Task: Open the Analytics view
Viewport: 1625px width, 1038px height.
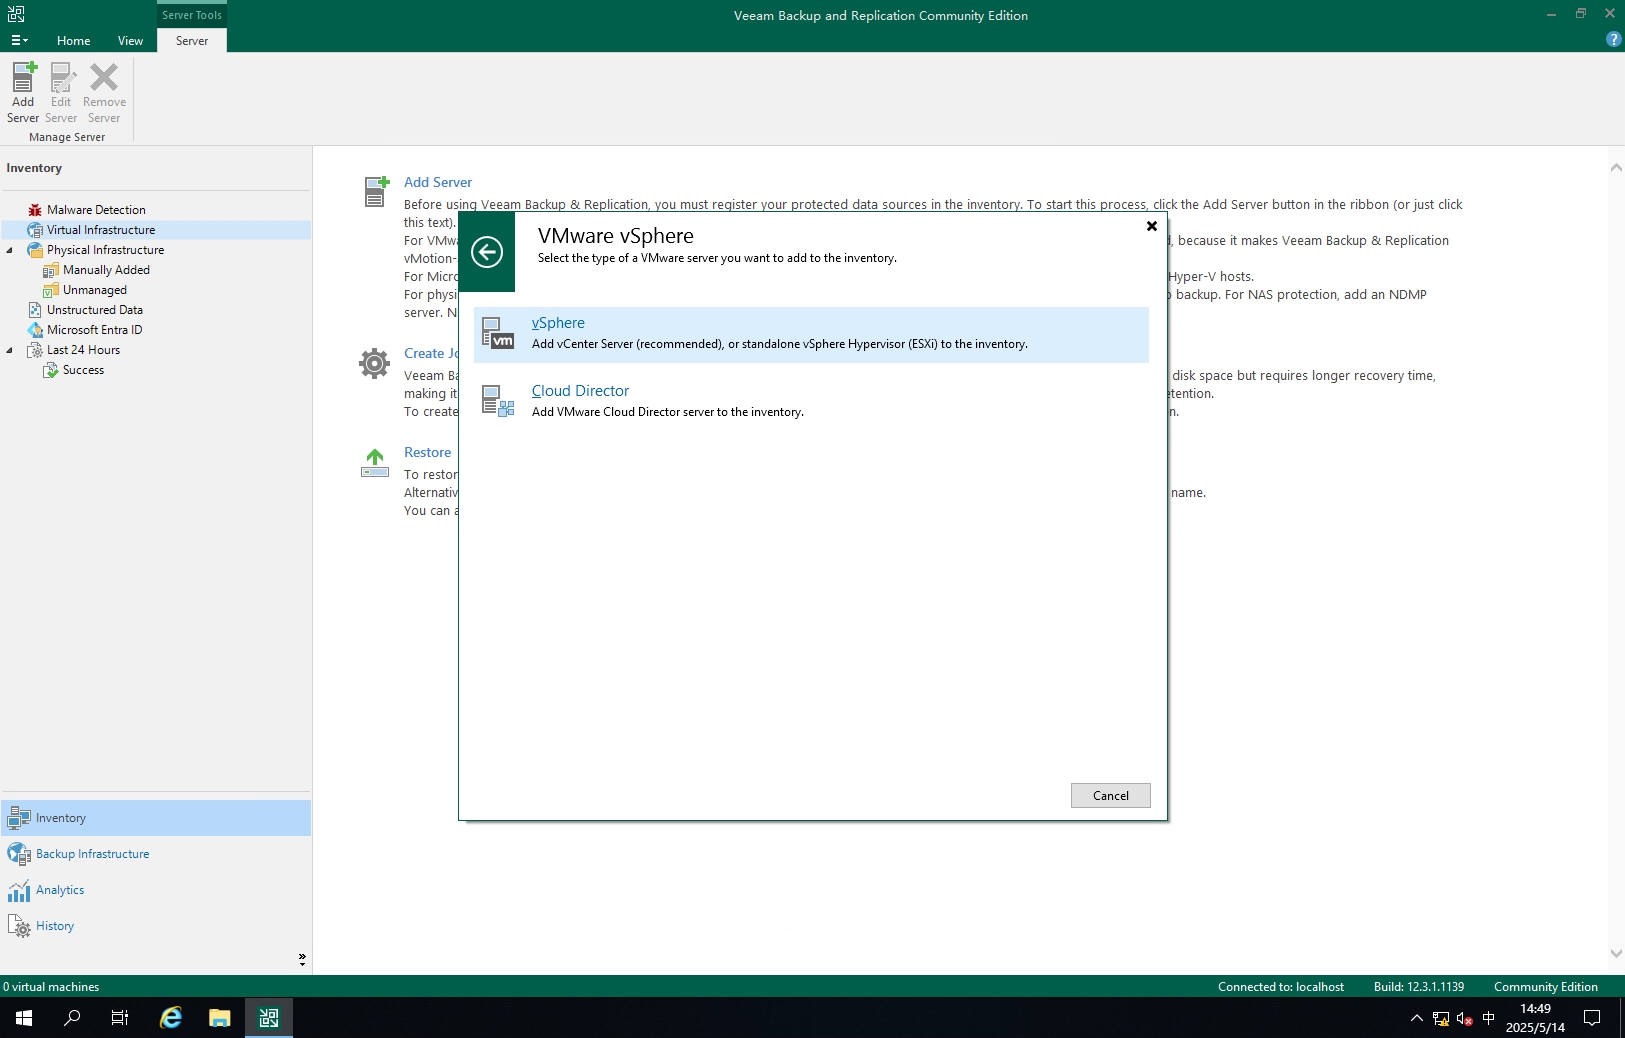Action: click(60, 890)
